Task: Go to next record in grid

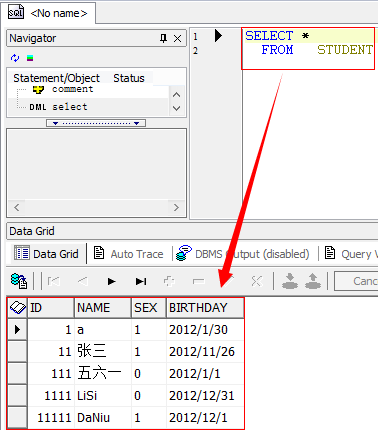Action: pos(112,281)
